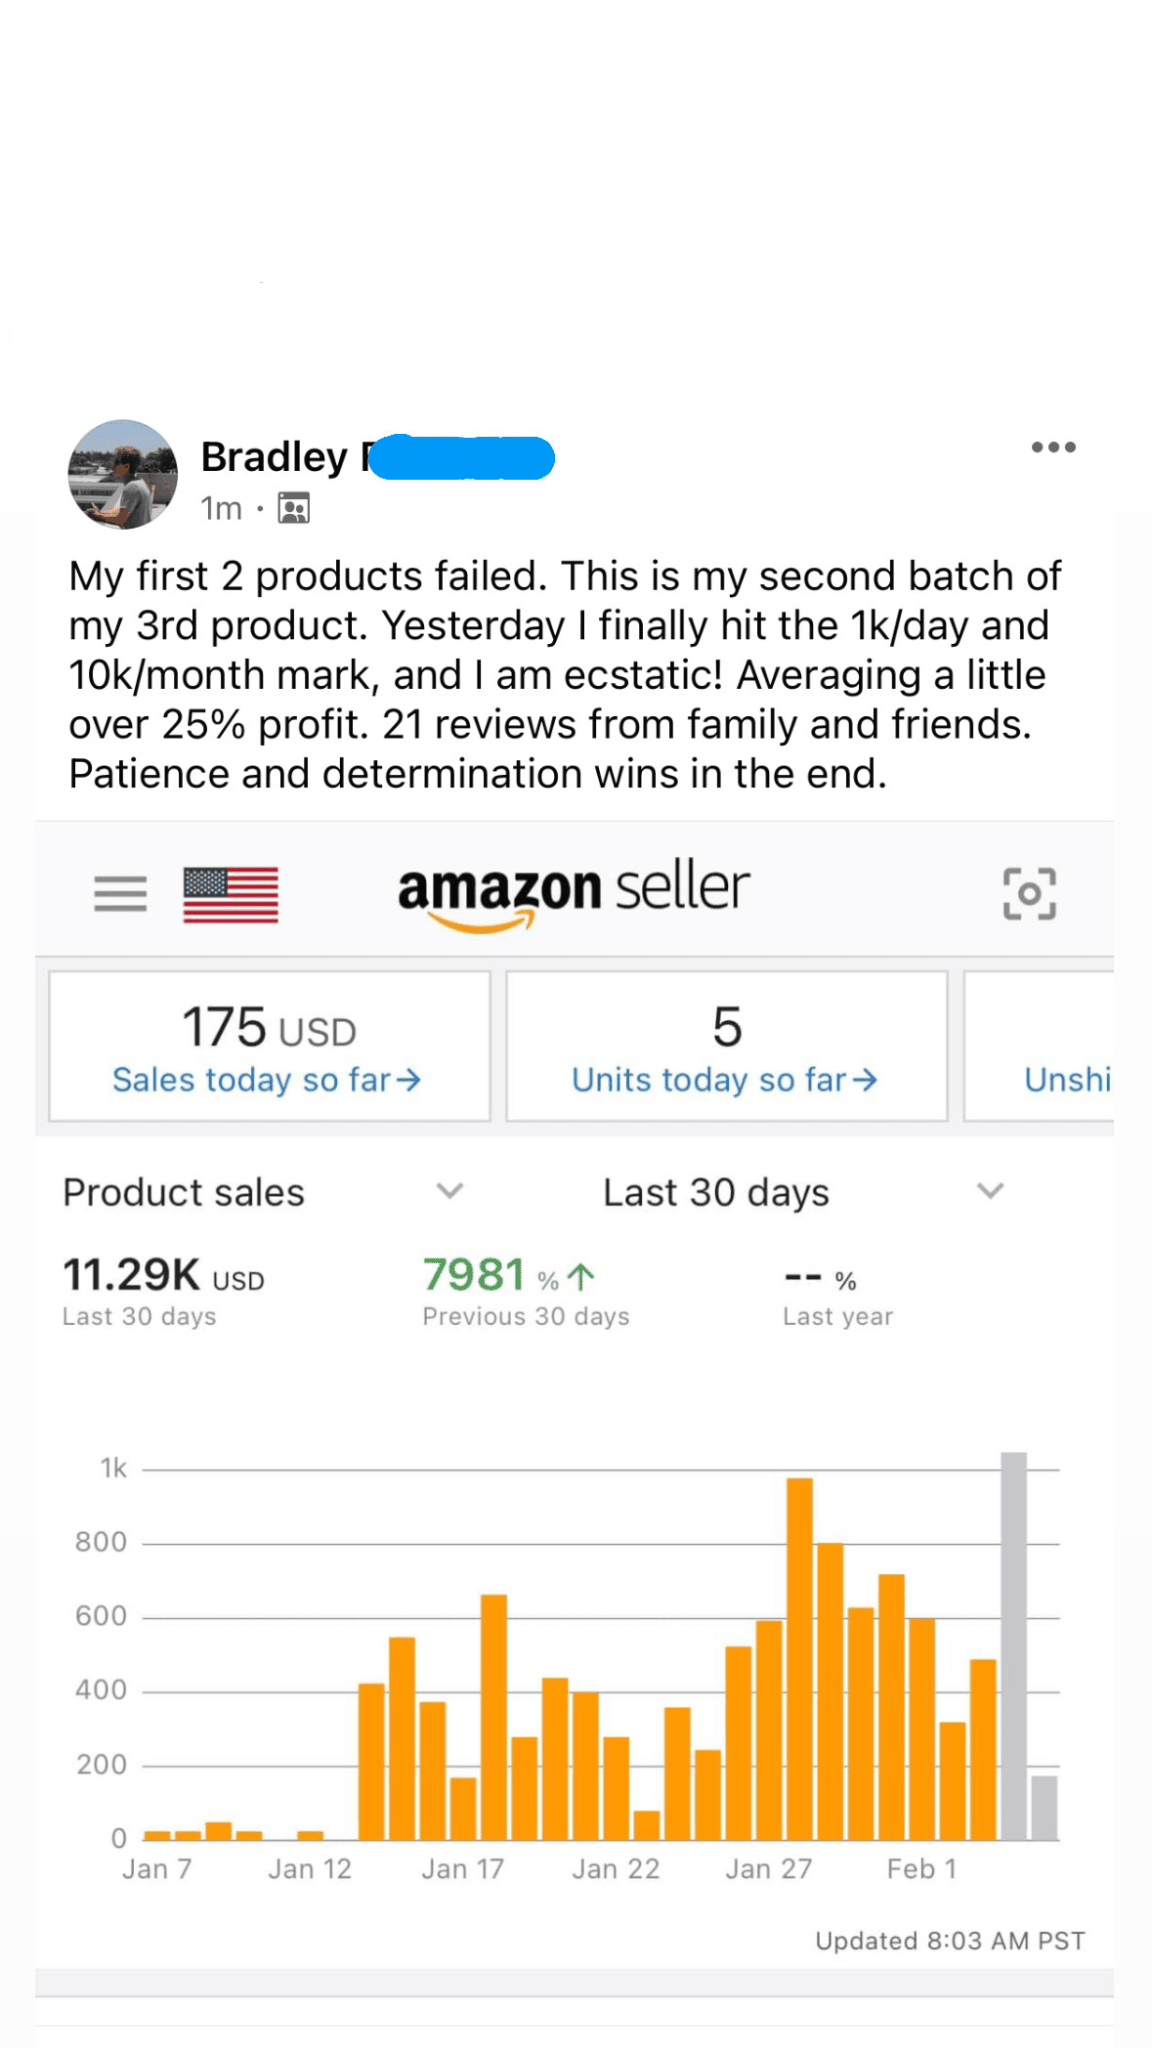This screenshot has width=1152, height=2048.
Task: Click the group audience icon beside 1m
Action: click(294, 509)
